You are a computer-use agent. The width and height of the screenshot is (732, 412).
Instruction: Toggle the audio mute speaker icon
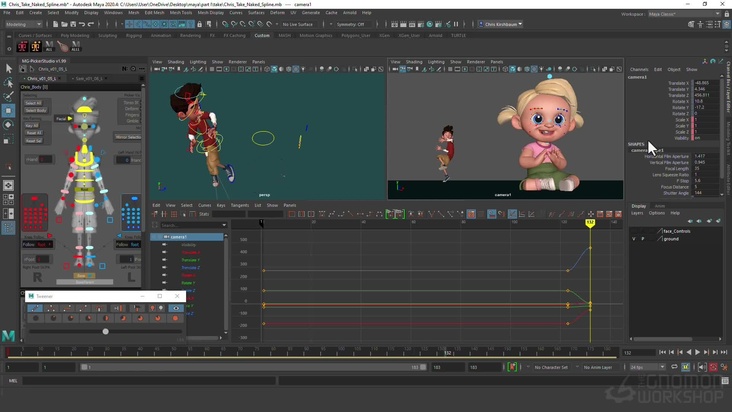click(702, 367)
